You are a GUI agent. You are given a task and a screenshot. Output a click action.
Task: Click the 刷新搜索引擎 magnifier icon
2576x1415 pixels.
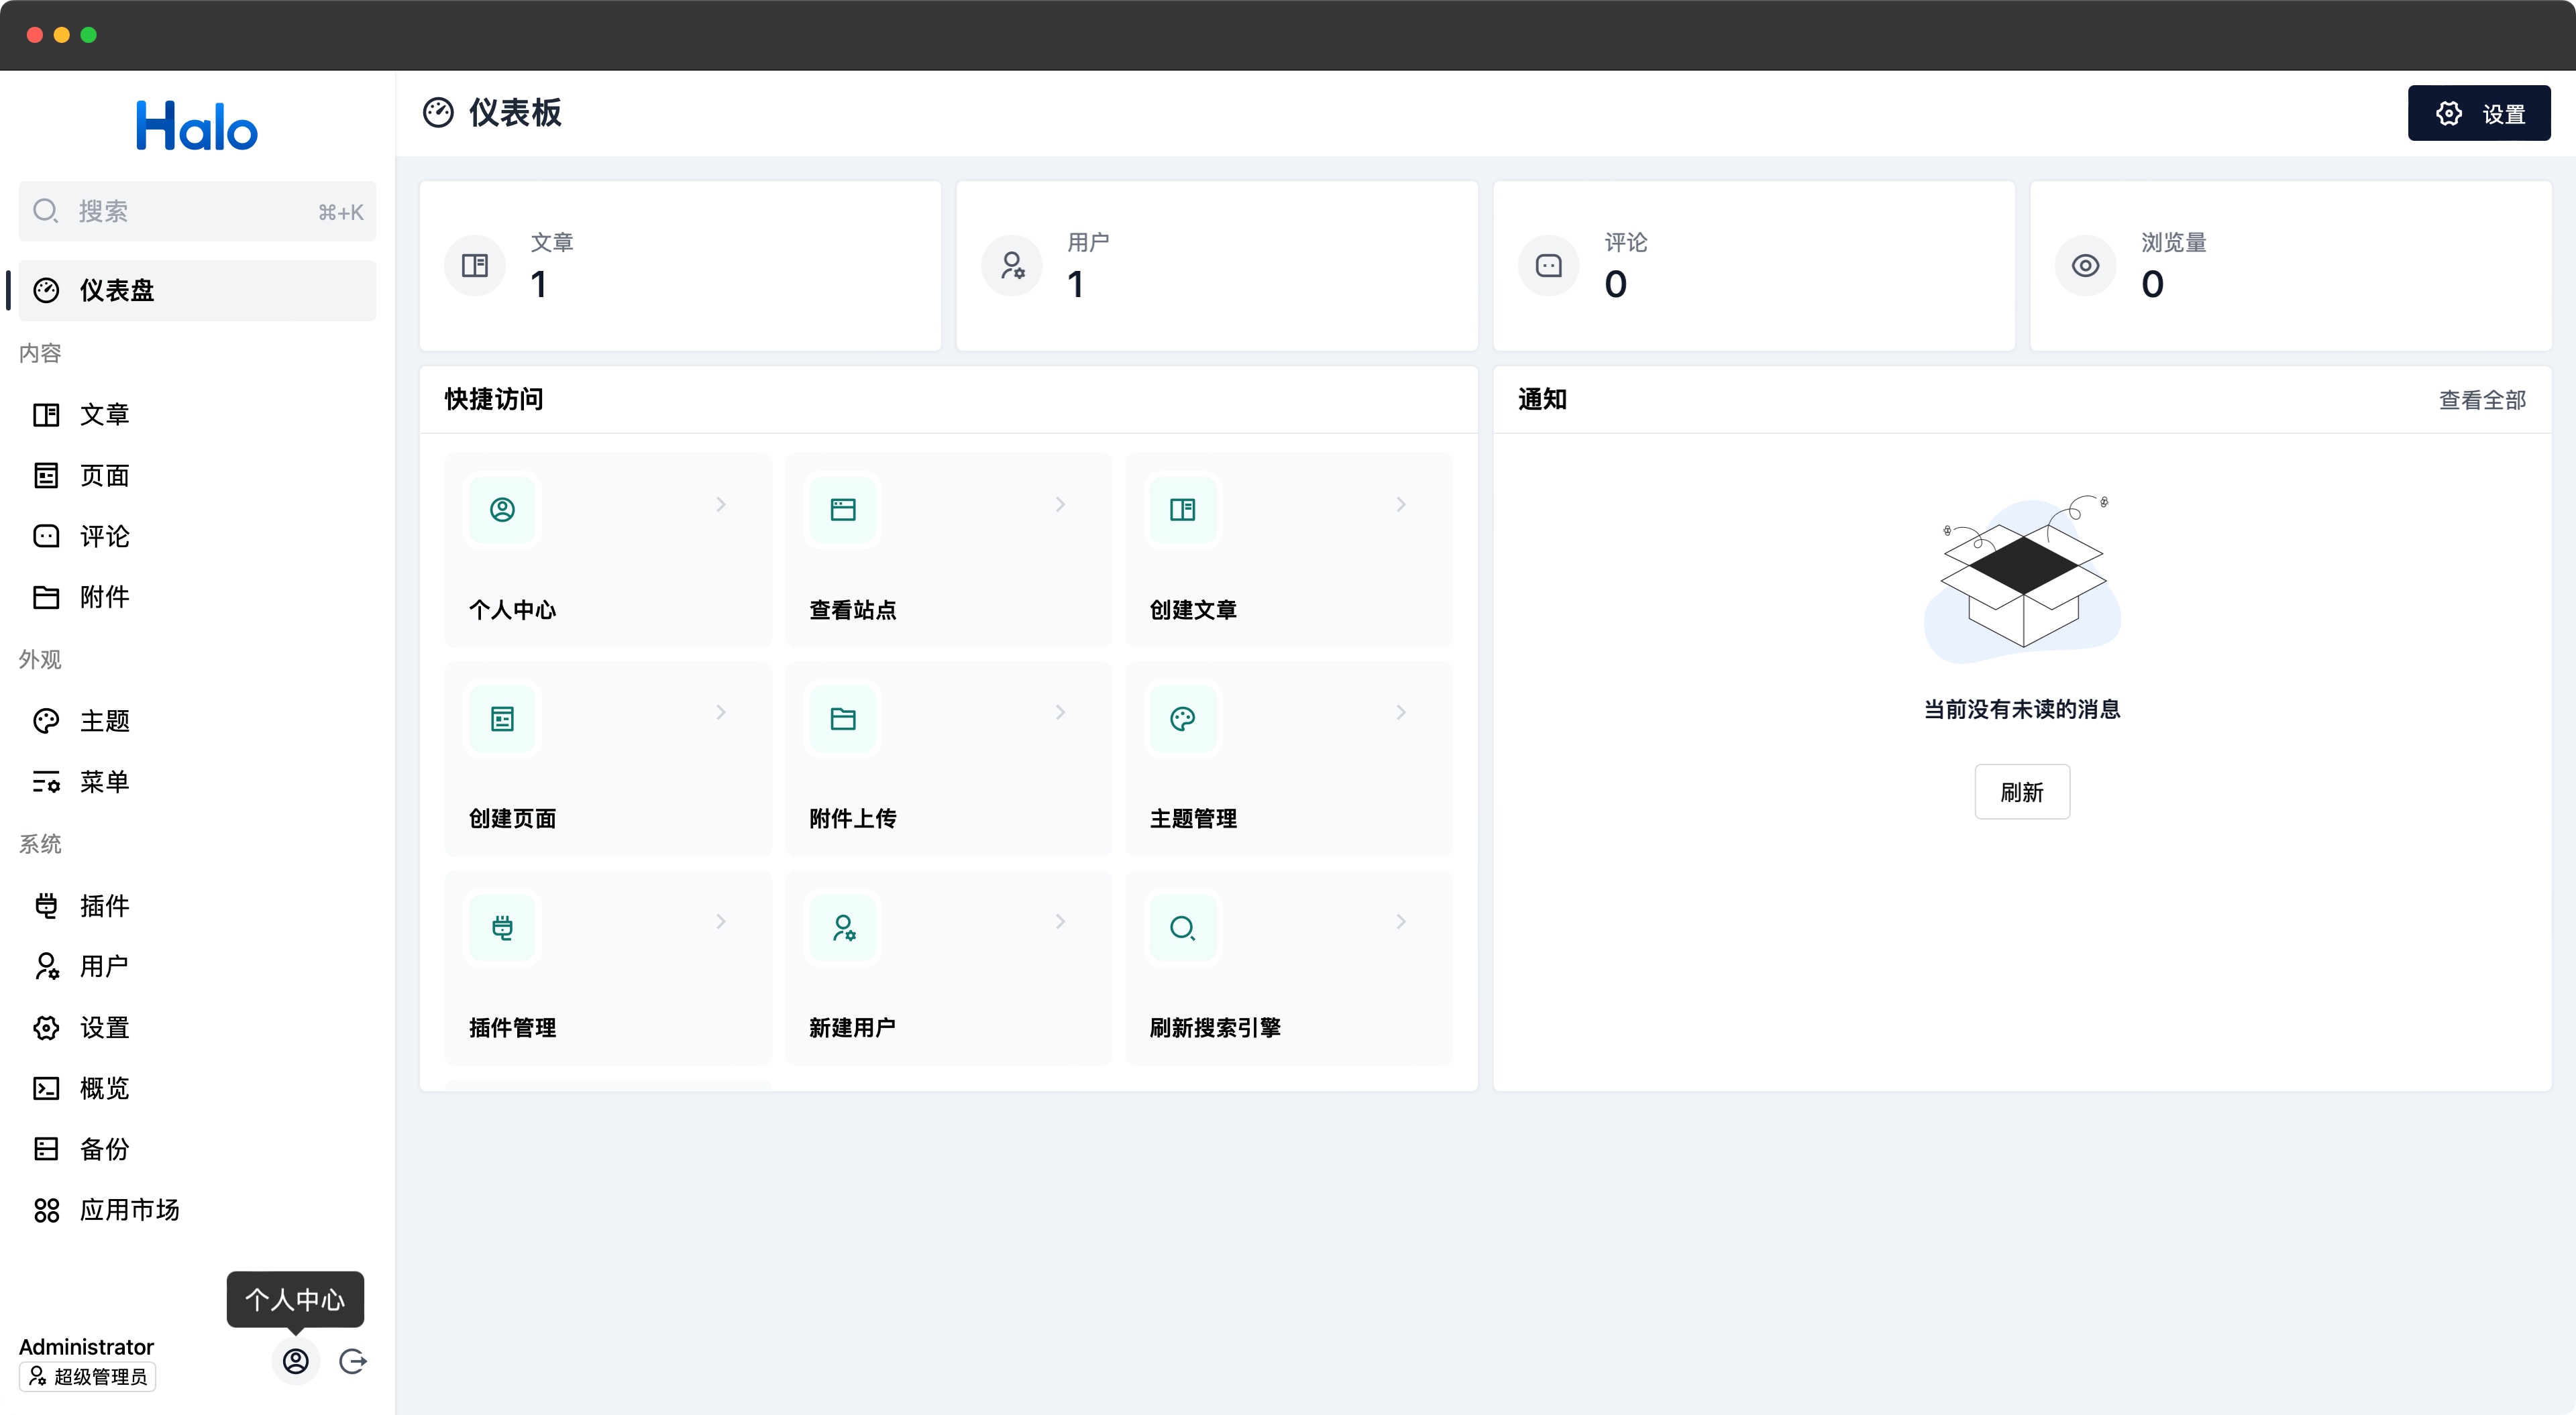coord(1183,928)
